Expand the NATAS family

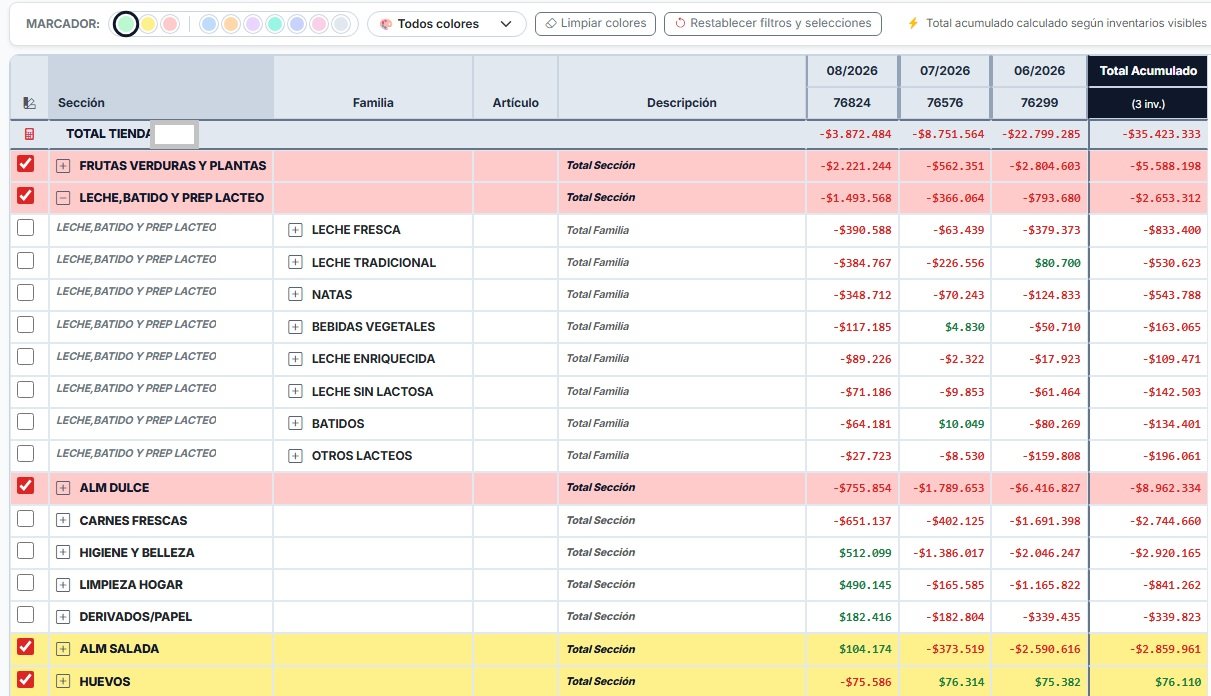coord(295,295)
